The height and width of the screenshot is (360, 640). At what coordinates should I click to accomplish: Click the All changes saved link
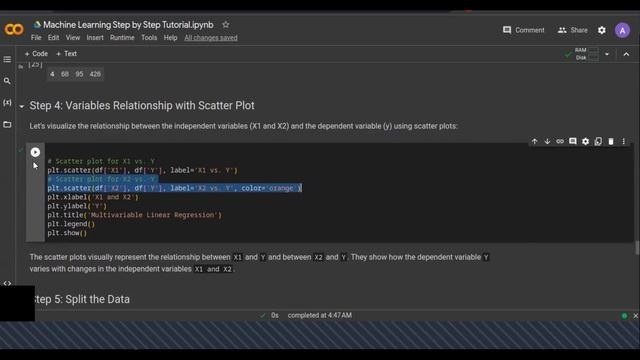(211, 38)
